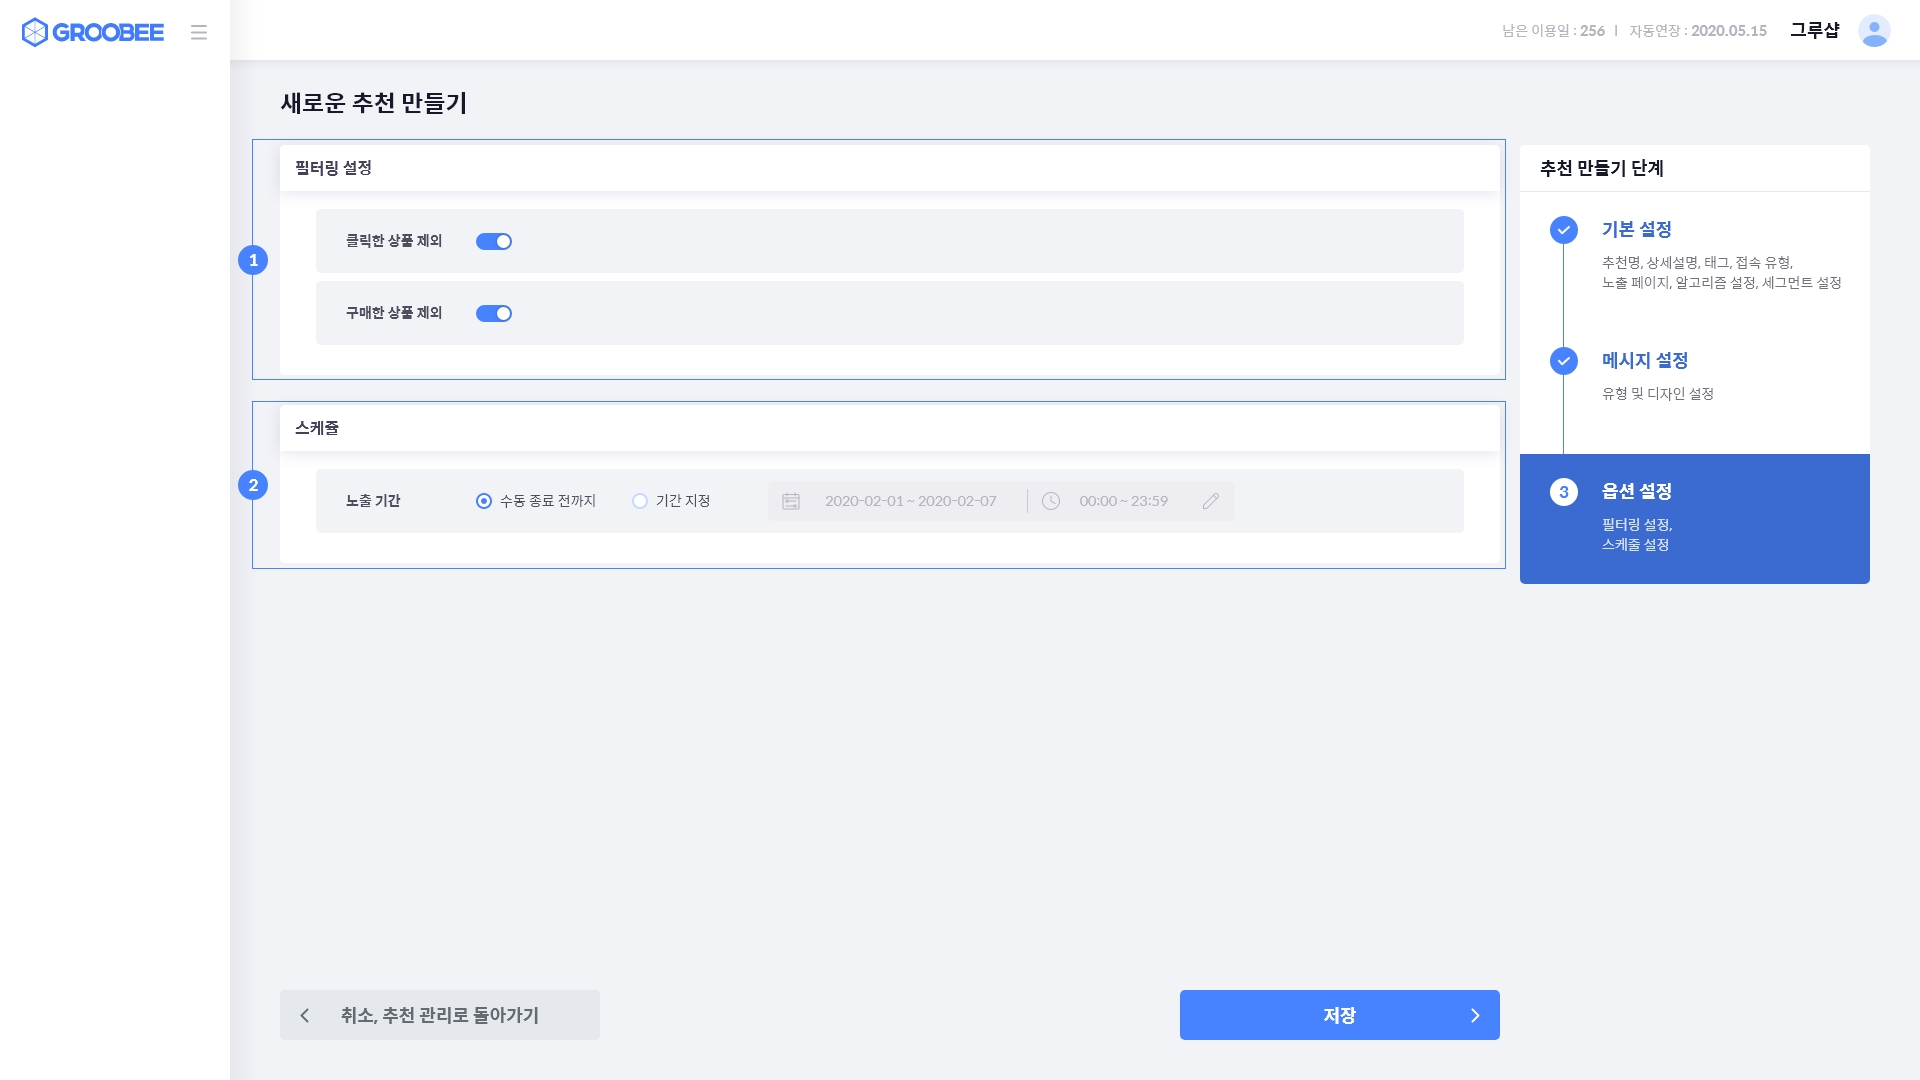Select the 수동 종료 전까지 radio option

pos(484,501)
